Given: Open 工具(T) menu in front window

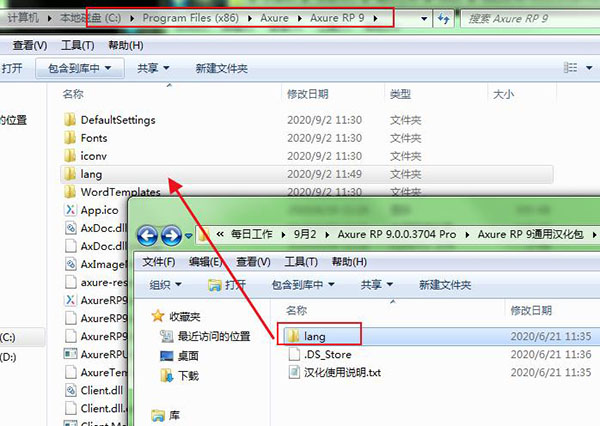Looking at the screenshot, I should pos(301,262).
